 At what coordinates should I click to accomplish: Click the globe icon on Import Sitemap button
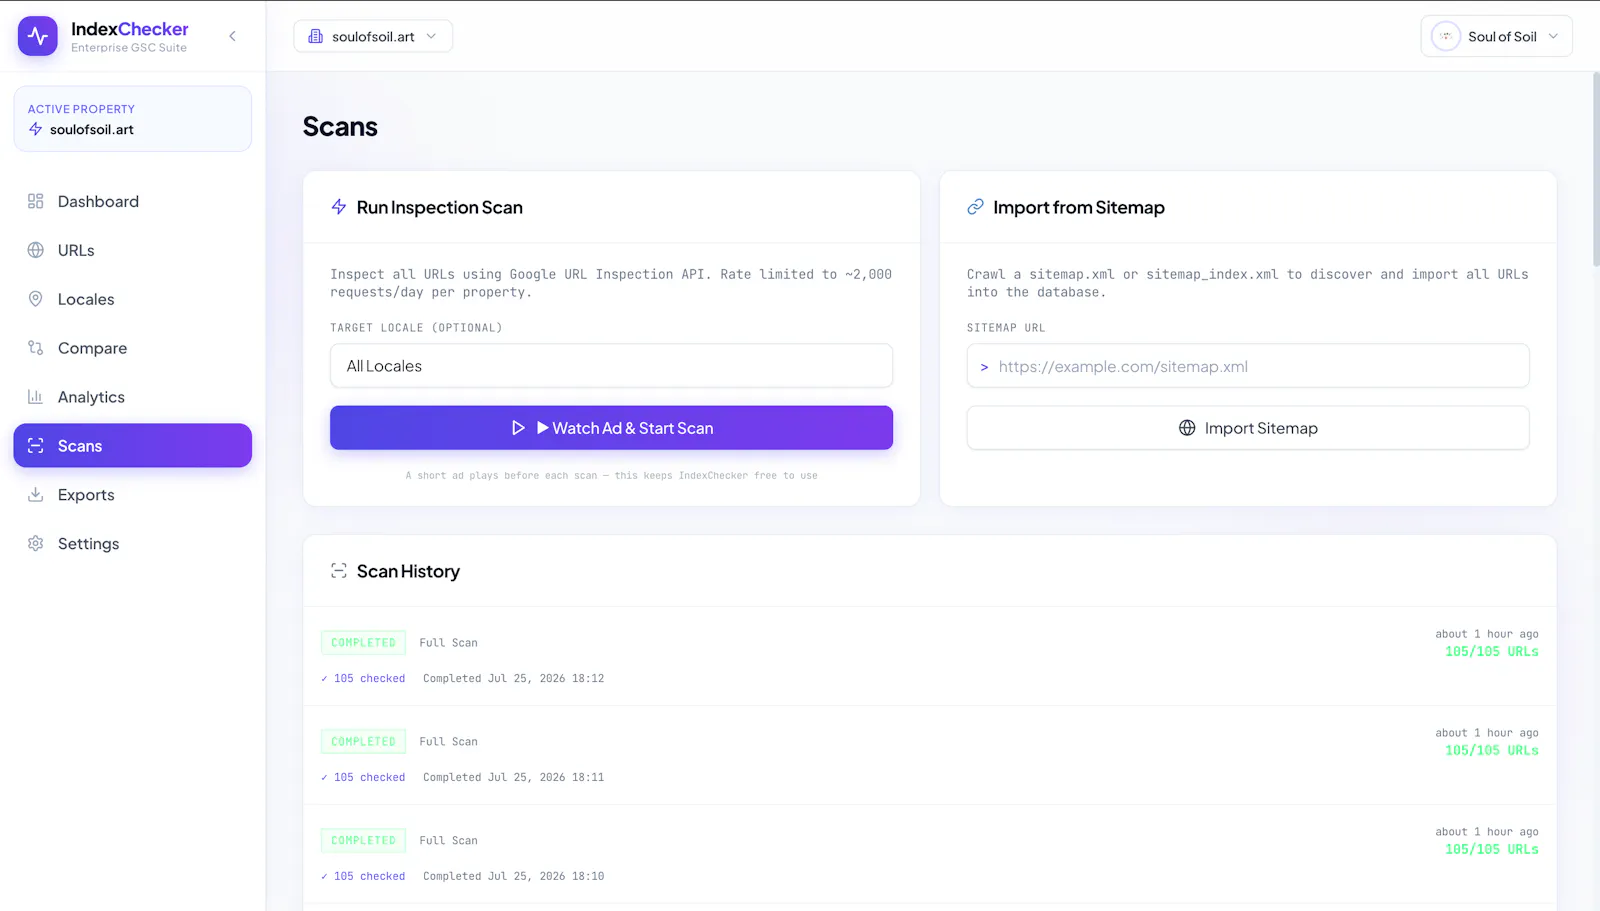click(x=1187, y=428)
